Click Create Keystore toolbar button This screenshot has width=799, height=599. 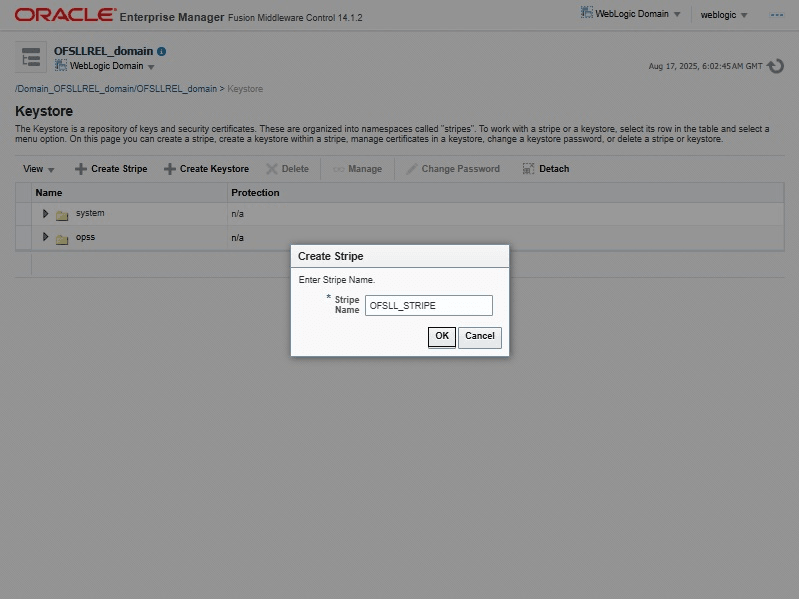point(206,169)
